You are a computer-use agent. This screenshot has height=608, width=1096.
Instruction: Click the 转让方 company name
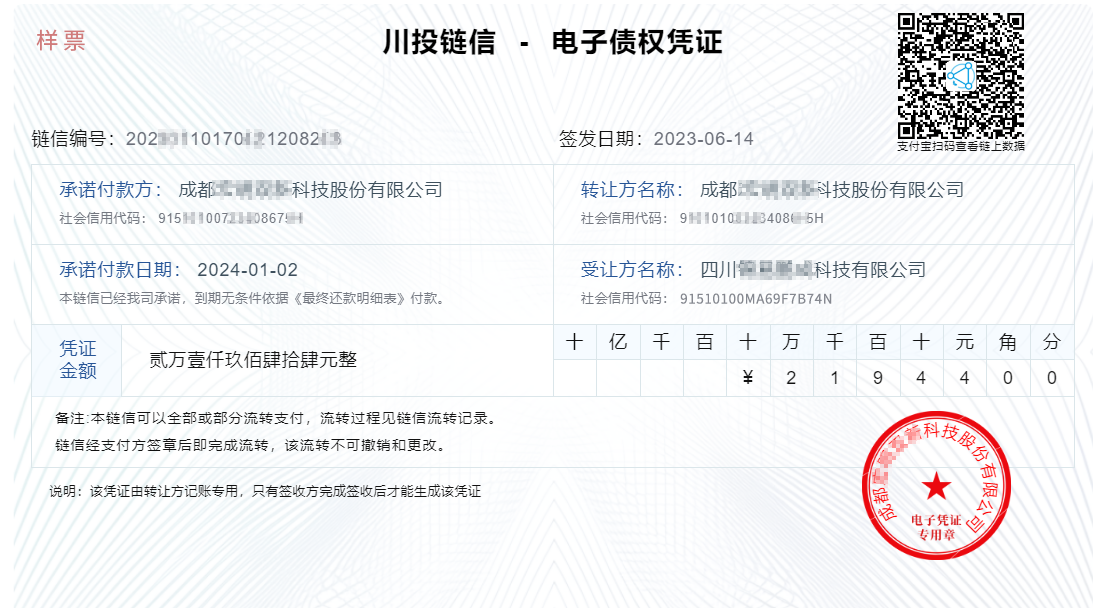832,190
